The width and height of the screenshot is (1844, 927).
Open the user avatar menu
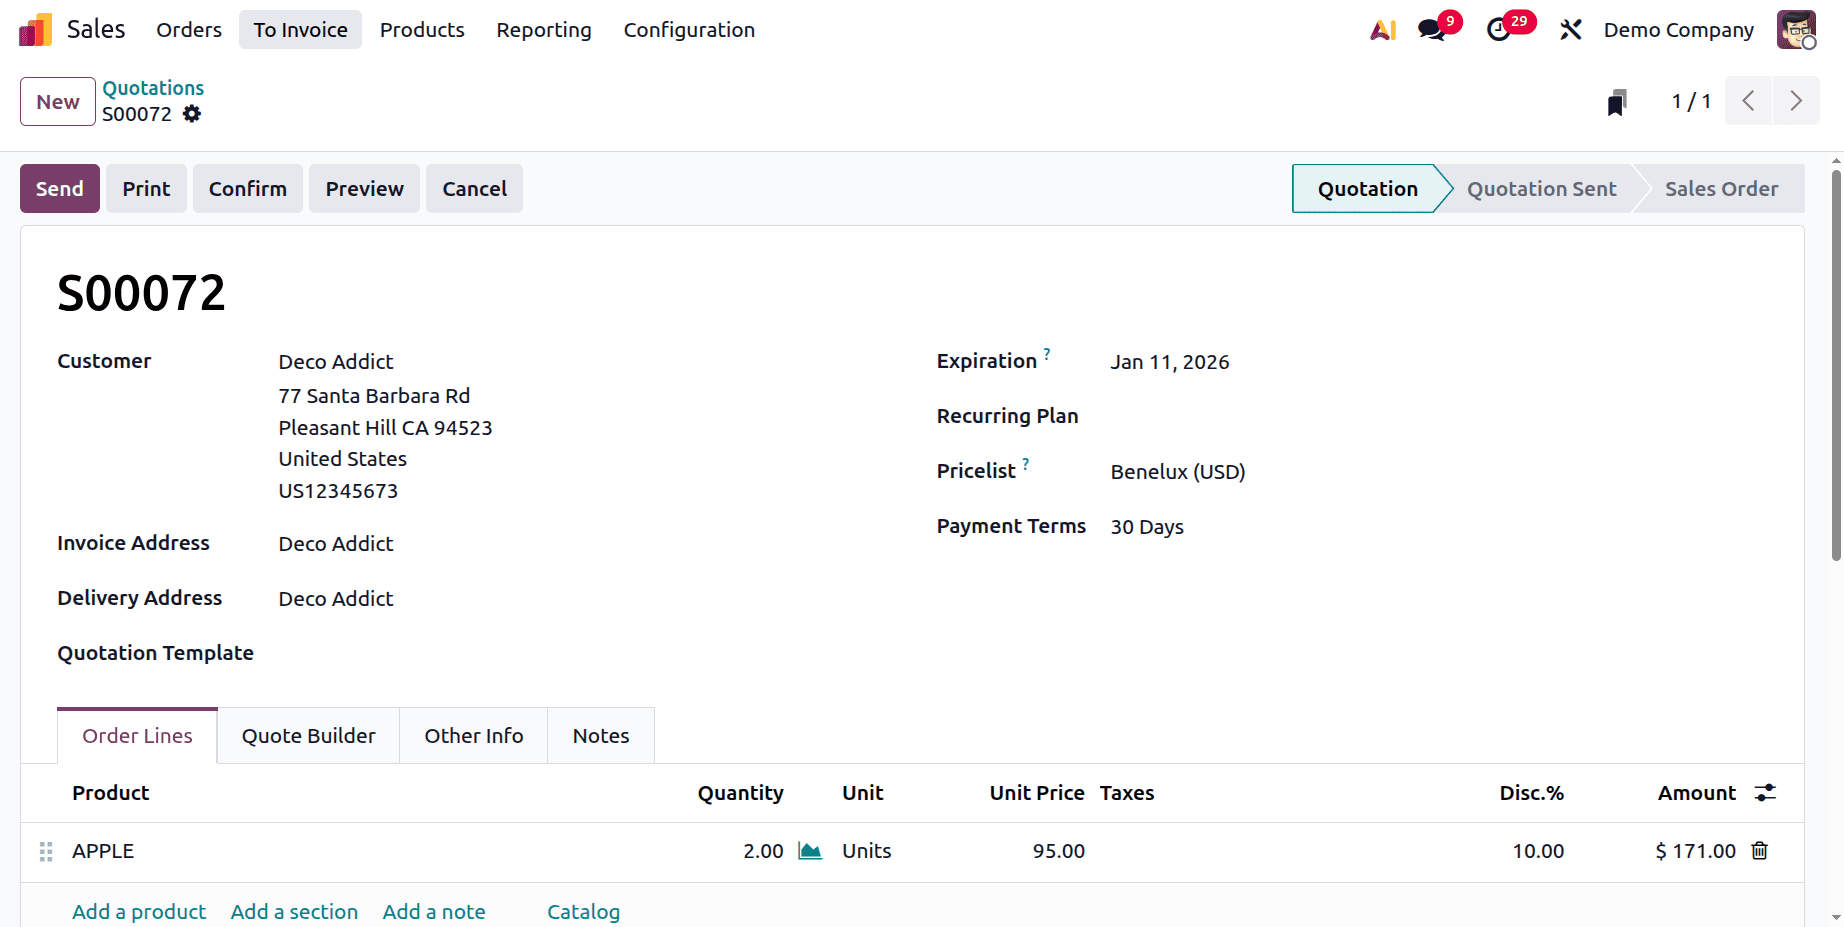[1797, 29]
